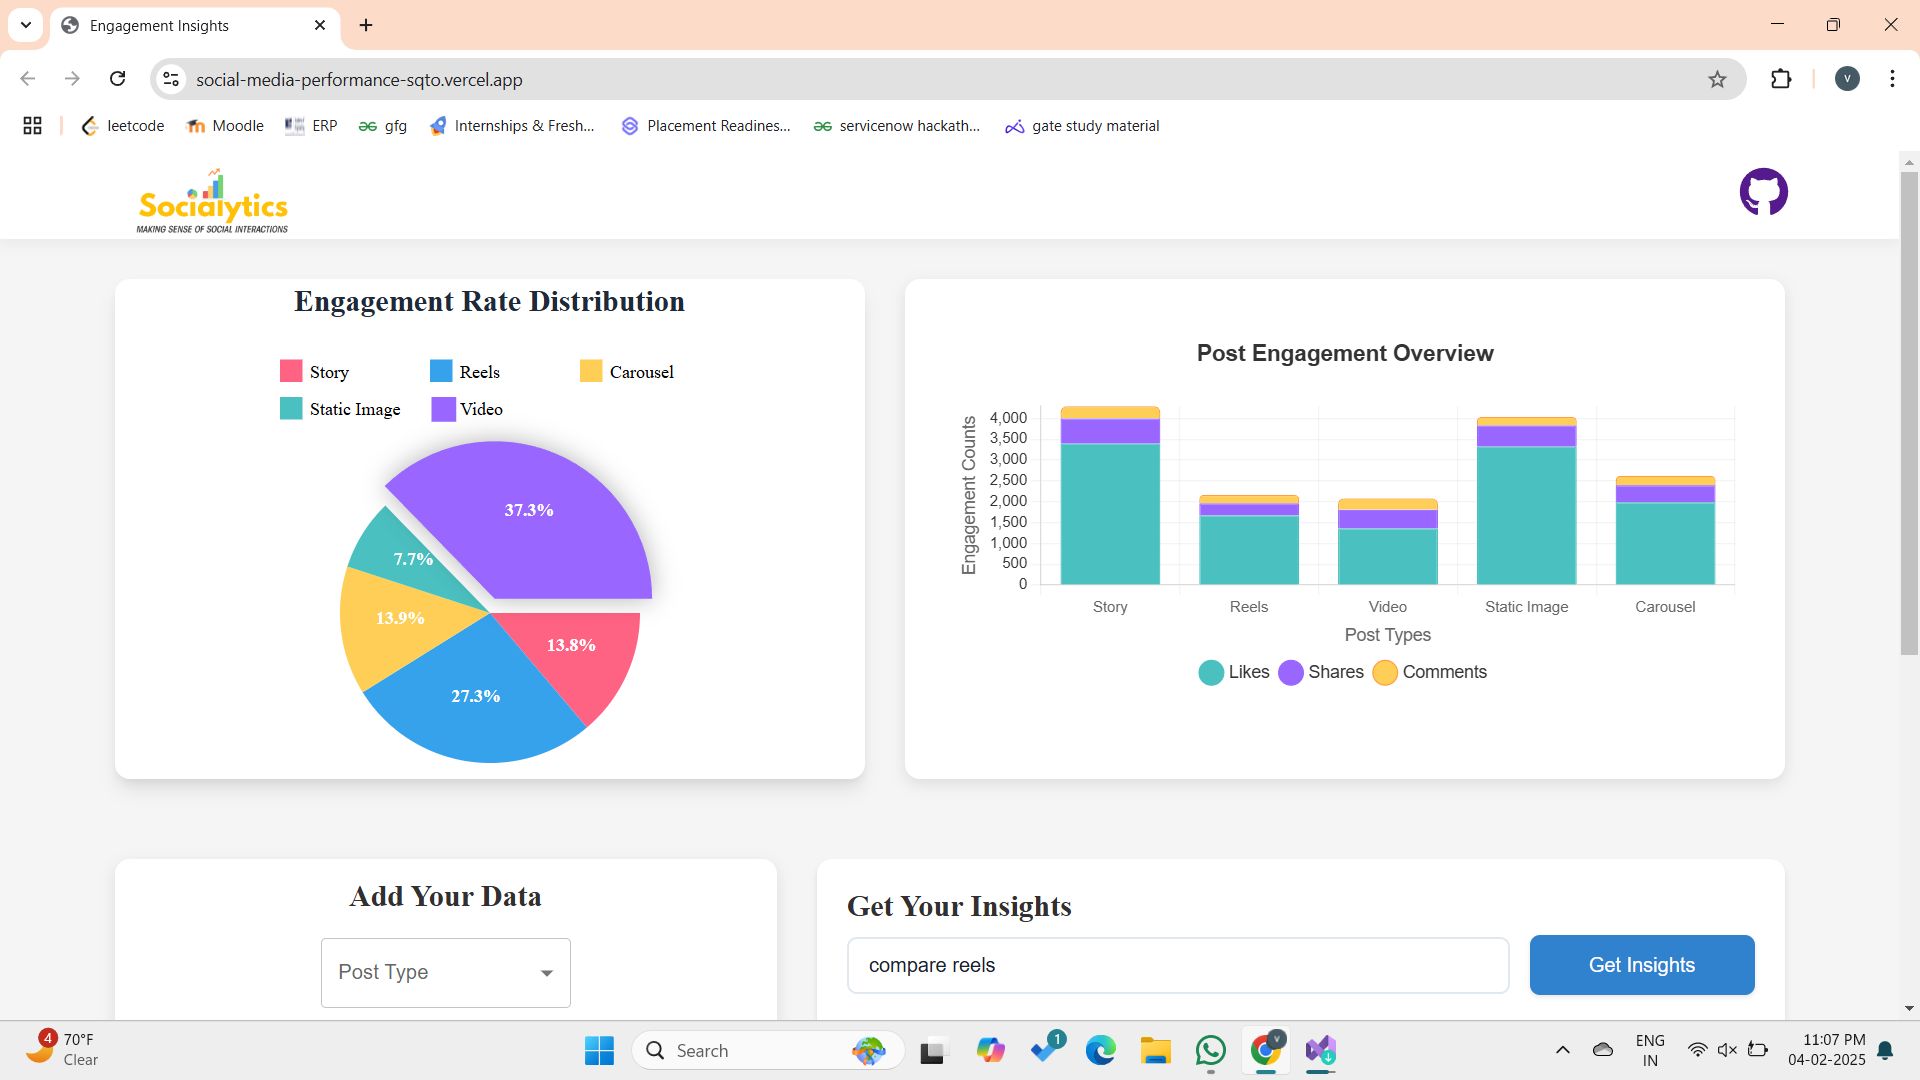This screenshot has width=1920, height=1080.
Task: Toggle Story legend in pie chart
Action: coord(315,372)
